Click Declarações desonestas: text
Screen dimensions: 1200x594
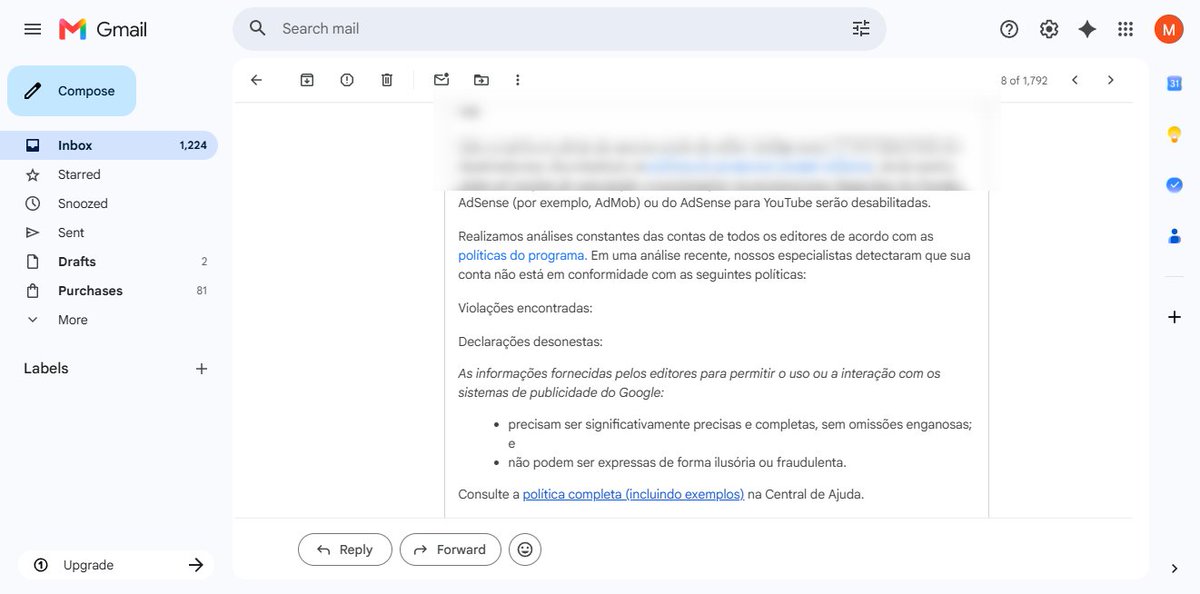coord(530,341)
